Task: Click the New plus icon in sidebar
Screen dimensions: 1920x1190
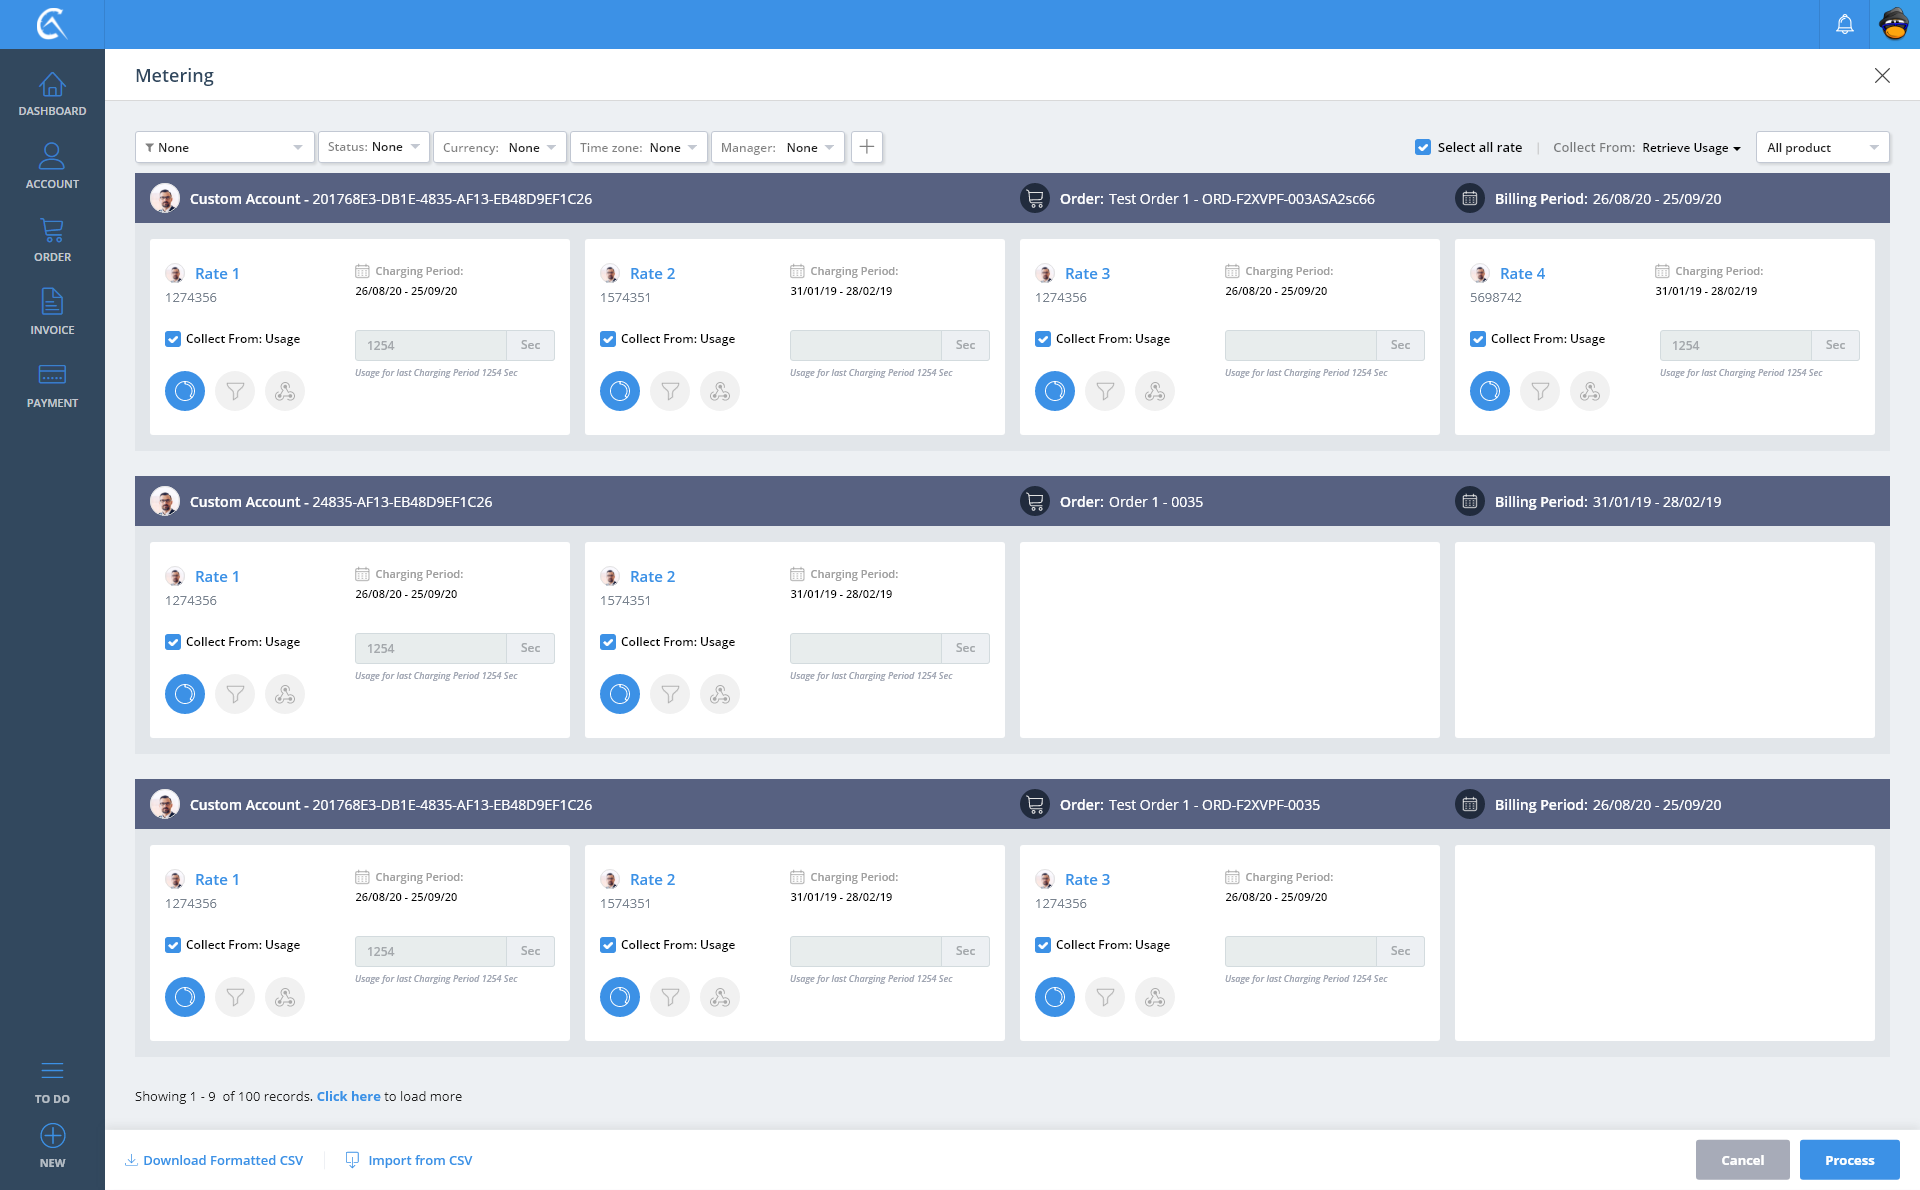Action: [52, 1136]
